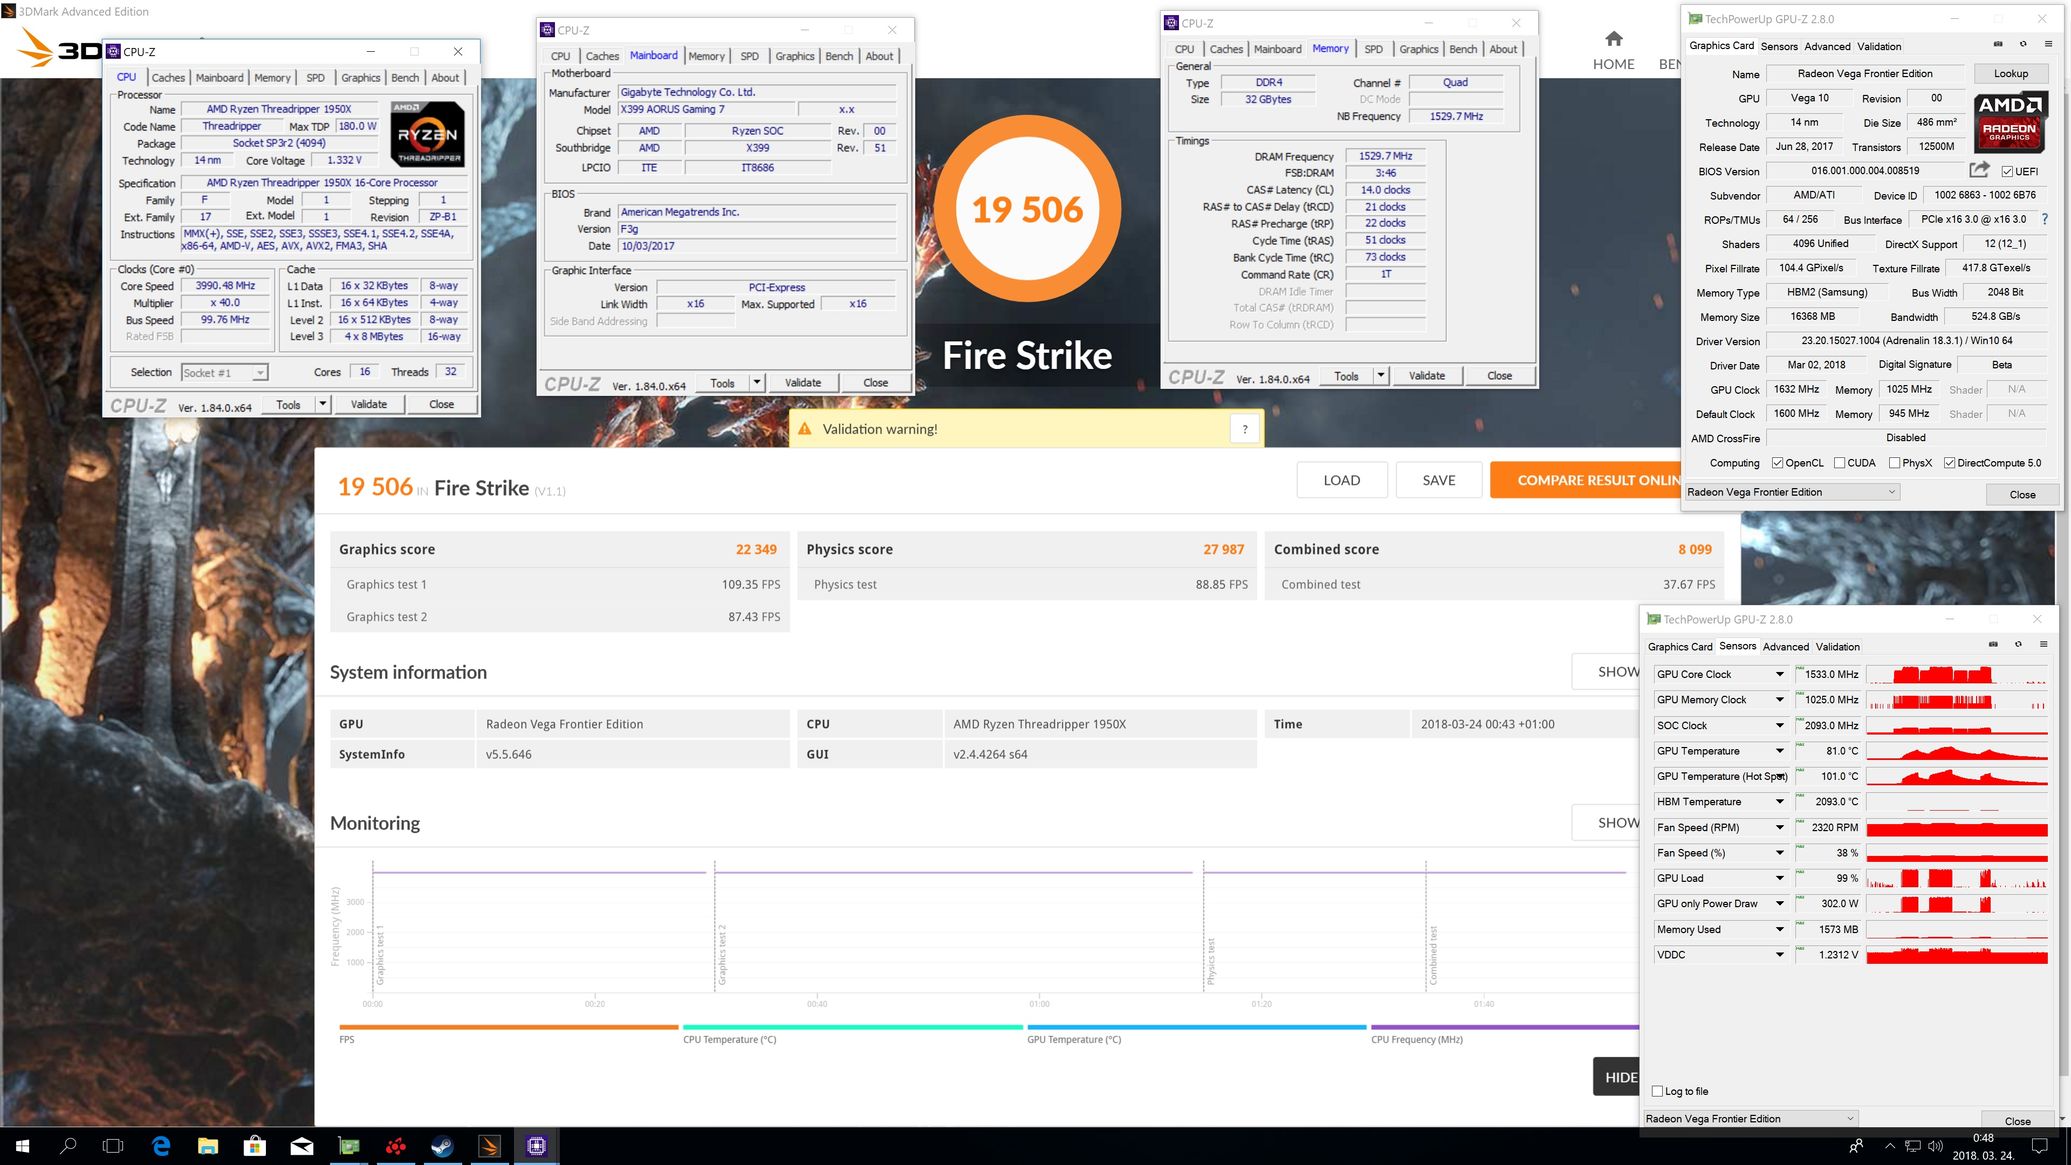Click the validation warning help button

coord(1244,429)
